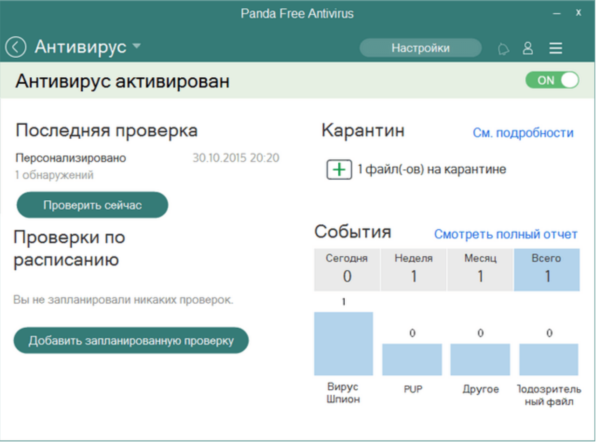Viewport: 600px width, 447px height.
Task: Click the PUP chart bar
Action: [412, 359]
